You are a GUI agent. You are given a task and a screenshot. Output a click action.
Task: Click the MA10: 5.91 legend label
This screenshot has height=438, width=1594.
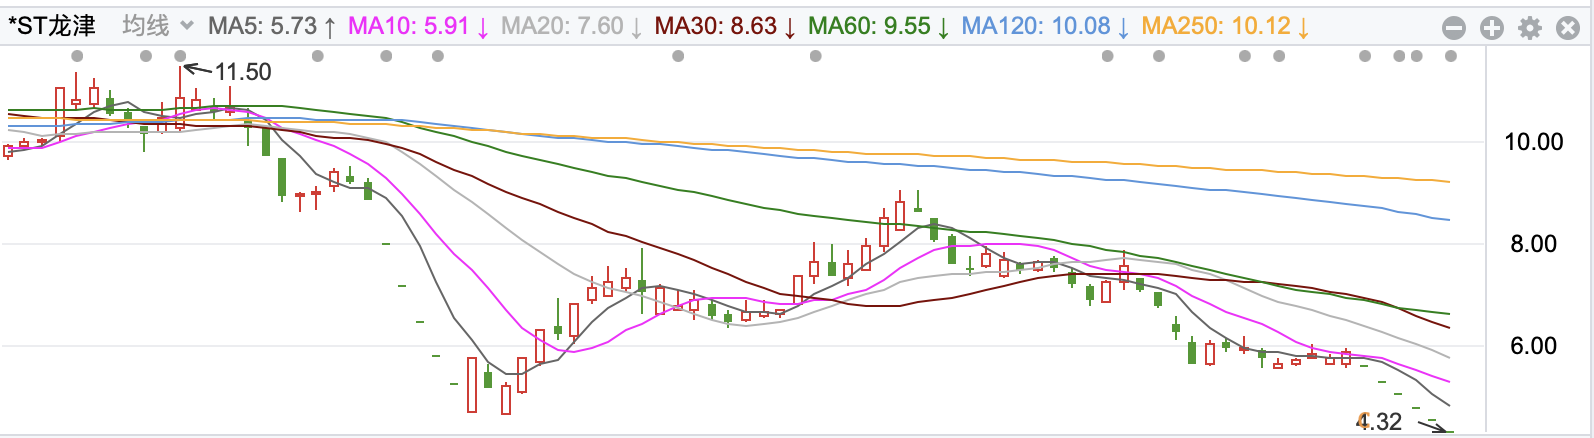click(x=418, y=26)
